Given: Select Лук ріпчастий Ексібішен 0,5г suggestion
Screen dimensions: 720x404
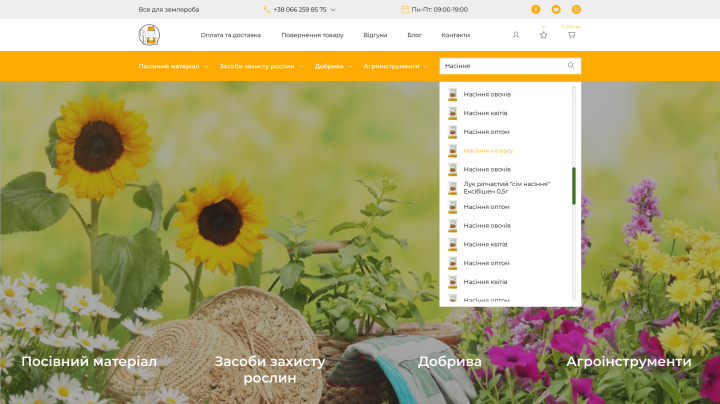Looking at the screenshot, I should point(506,188).
